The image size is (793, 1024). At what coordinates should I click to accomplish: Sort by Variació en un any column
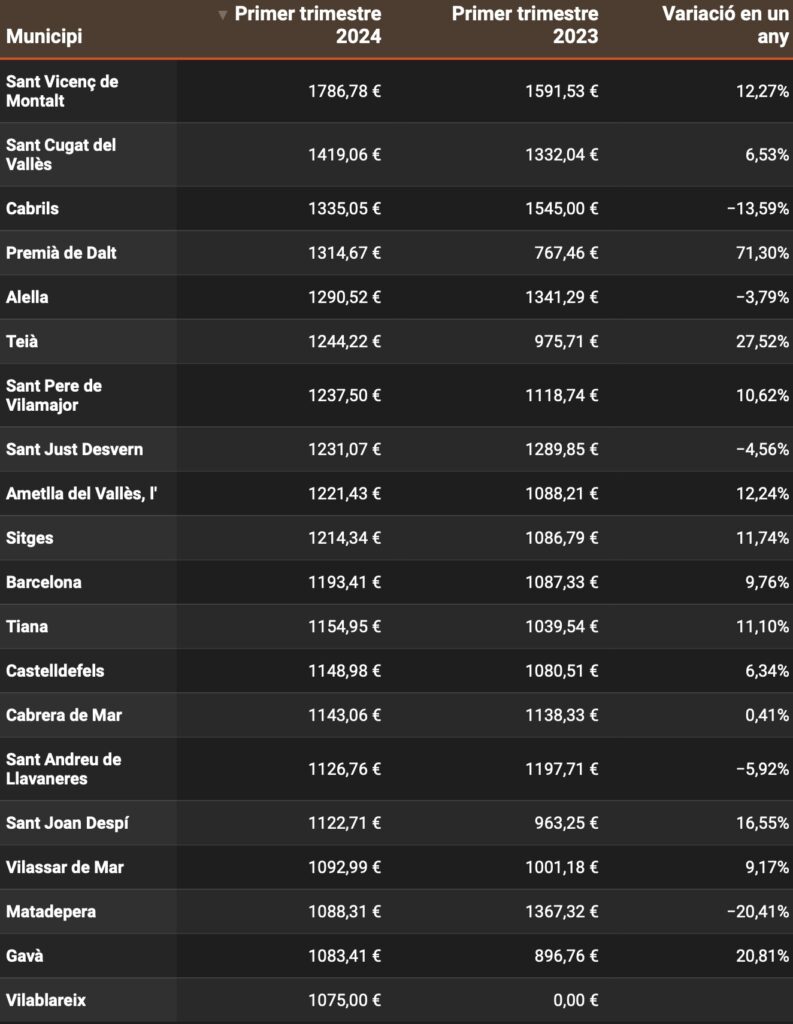click(x=726, y=26)
